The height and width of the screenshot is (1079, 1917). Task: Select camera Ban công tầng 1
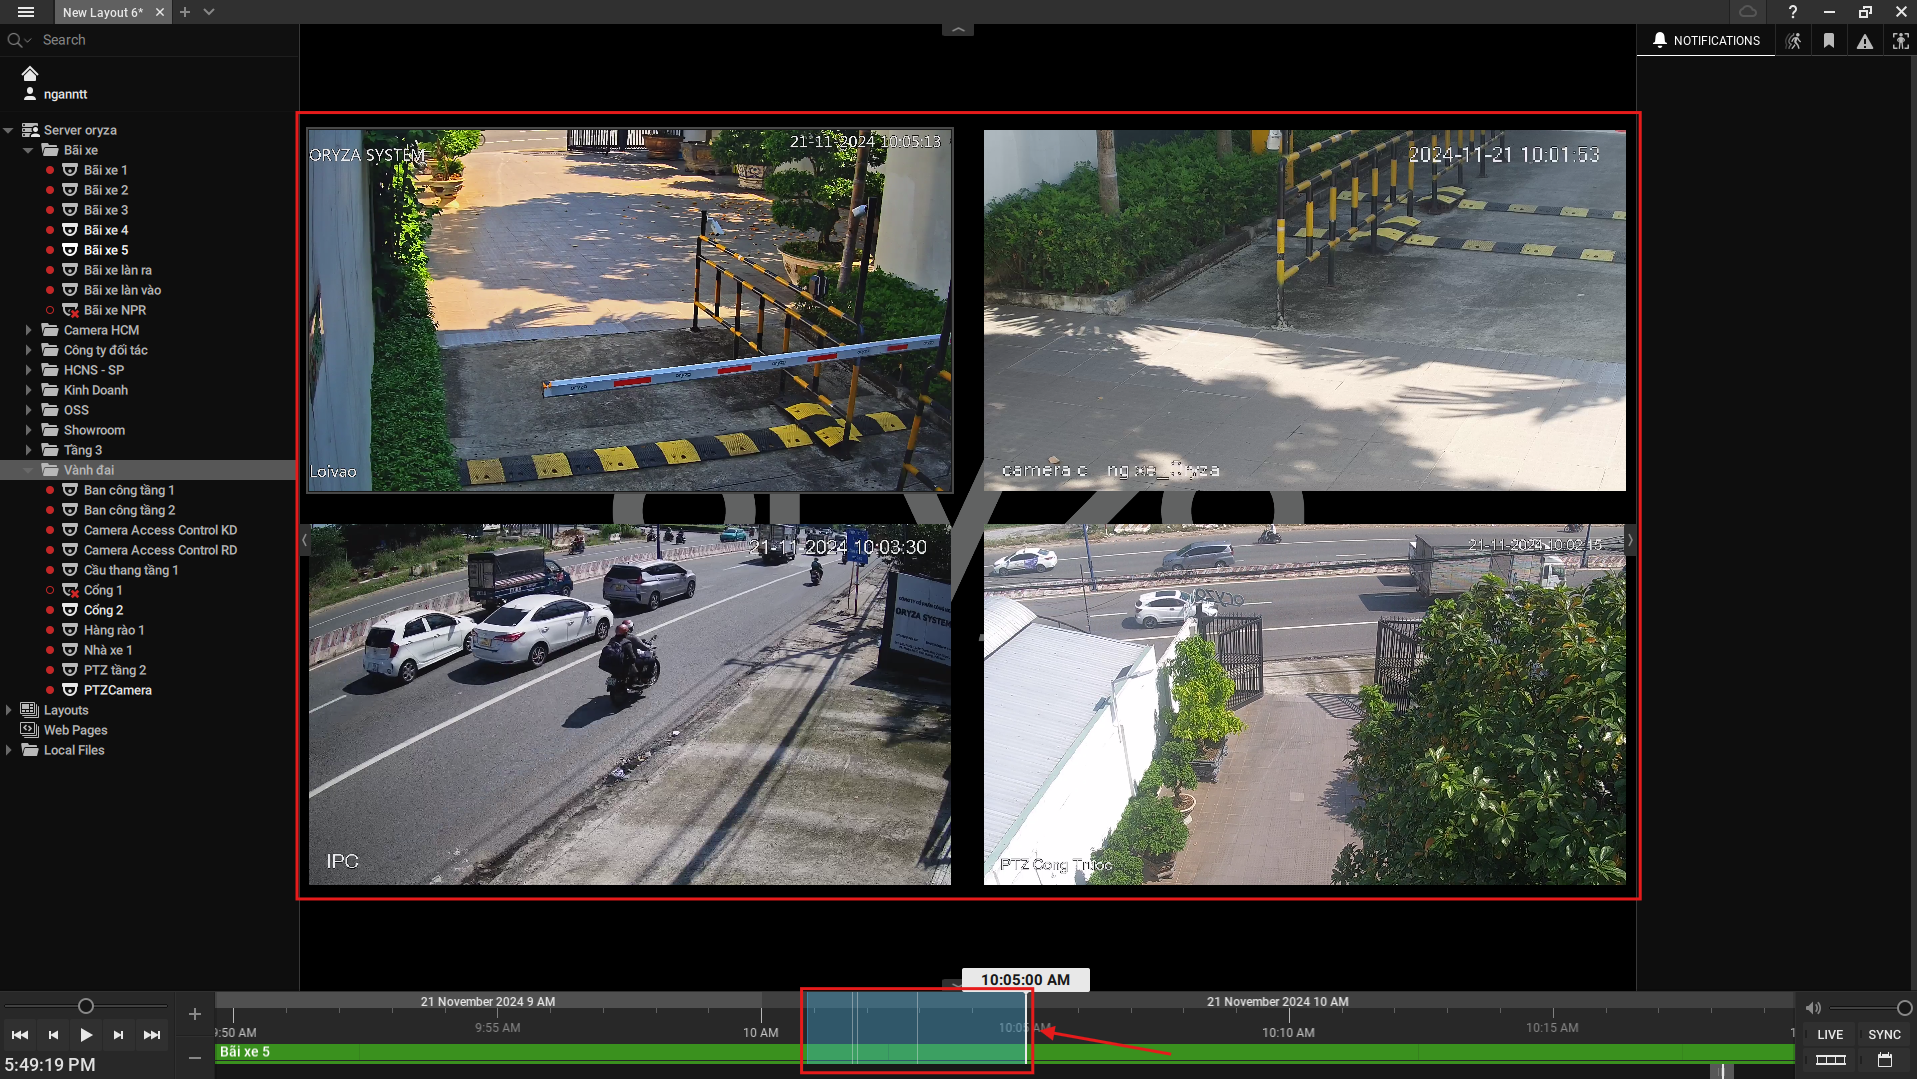(x=128, y=490)
